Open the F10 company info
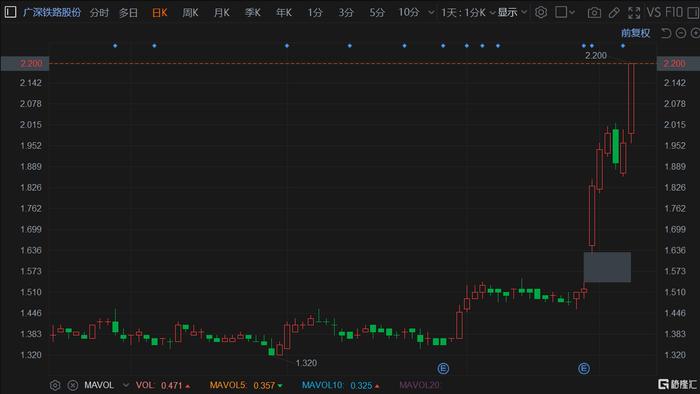The height and width of the screenshot is (394, 700). pyautogui.click(x=674, y=12)
